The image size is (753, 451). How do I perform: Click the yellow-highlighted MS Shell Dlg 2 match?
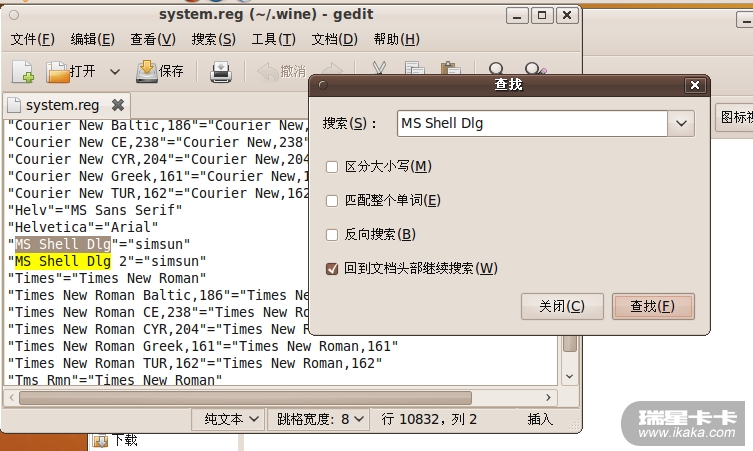pos(63,261)
